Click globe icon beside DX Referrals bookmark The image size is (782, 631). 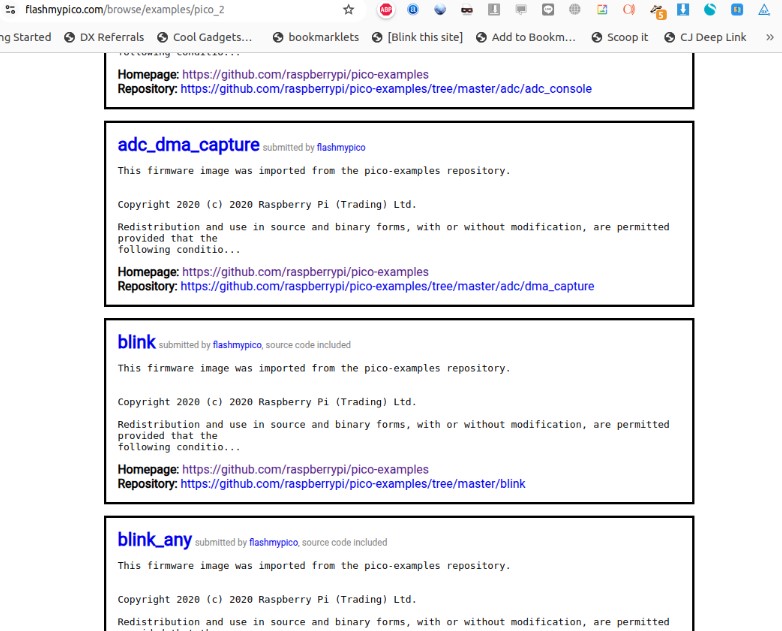tap(70, 37)
